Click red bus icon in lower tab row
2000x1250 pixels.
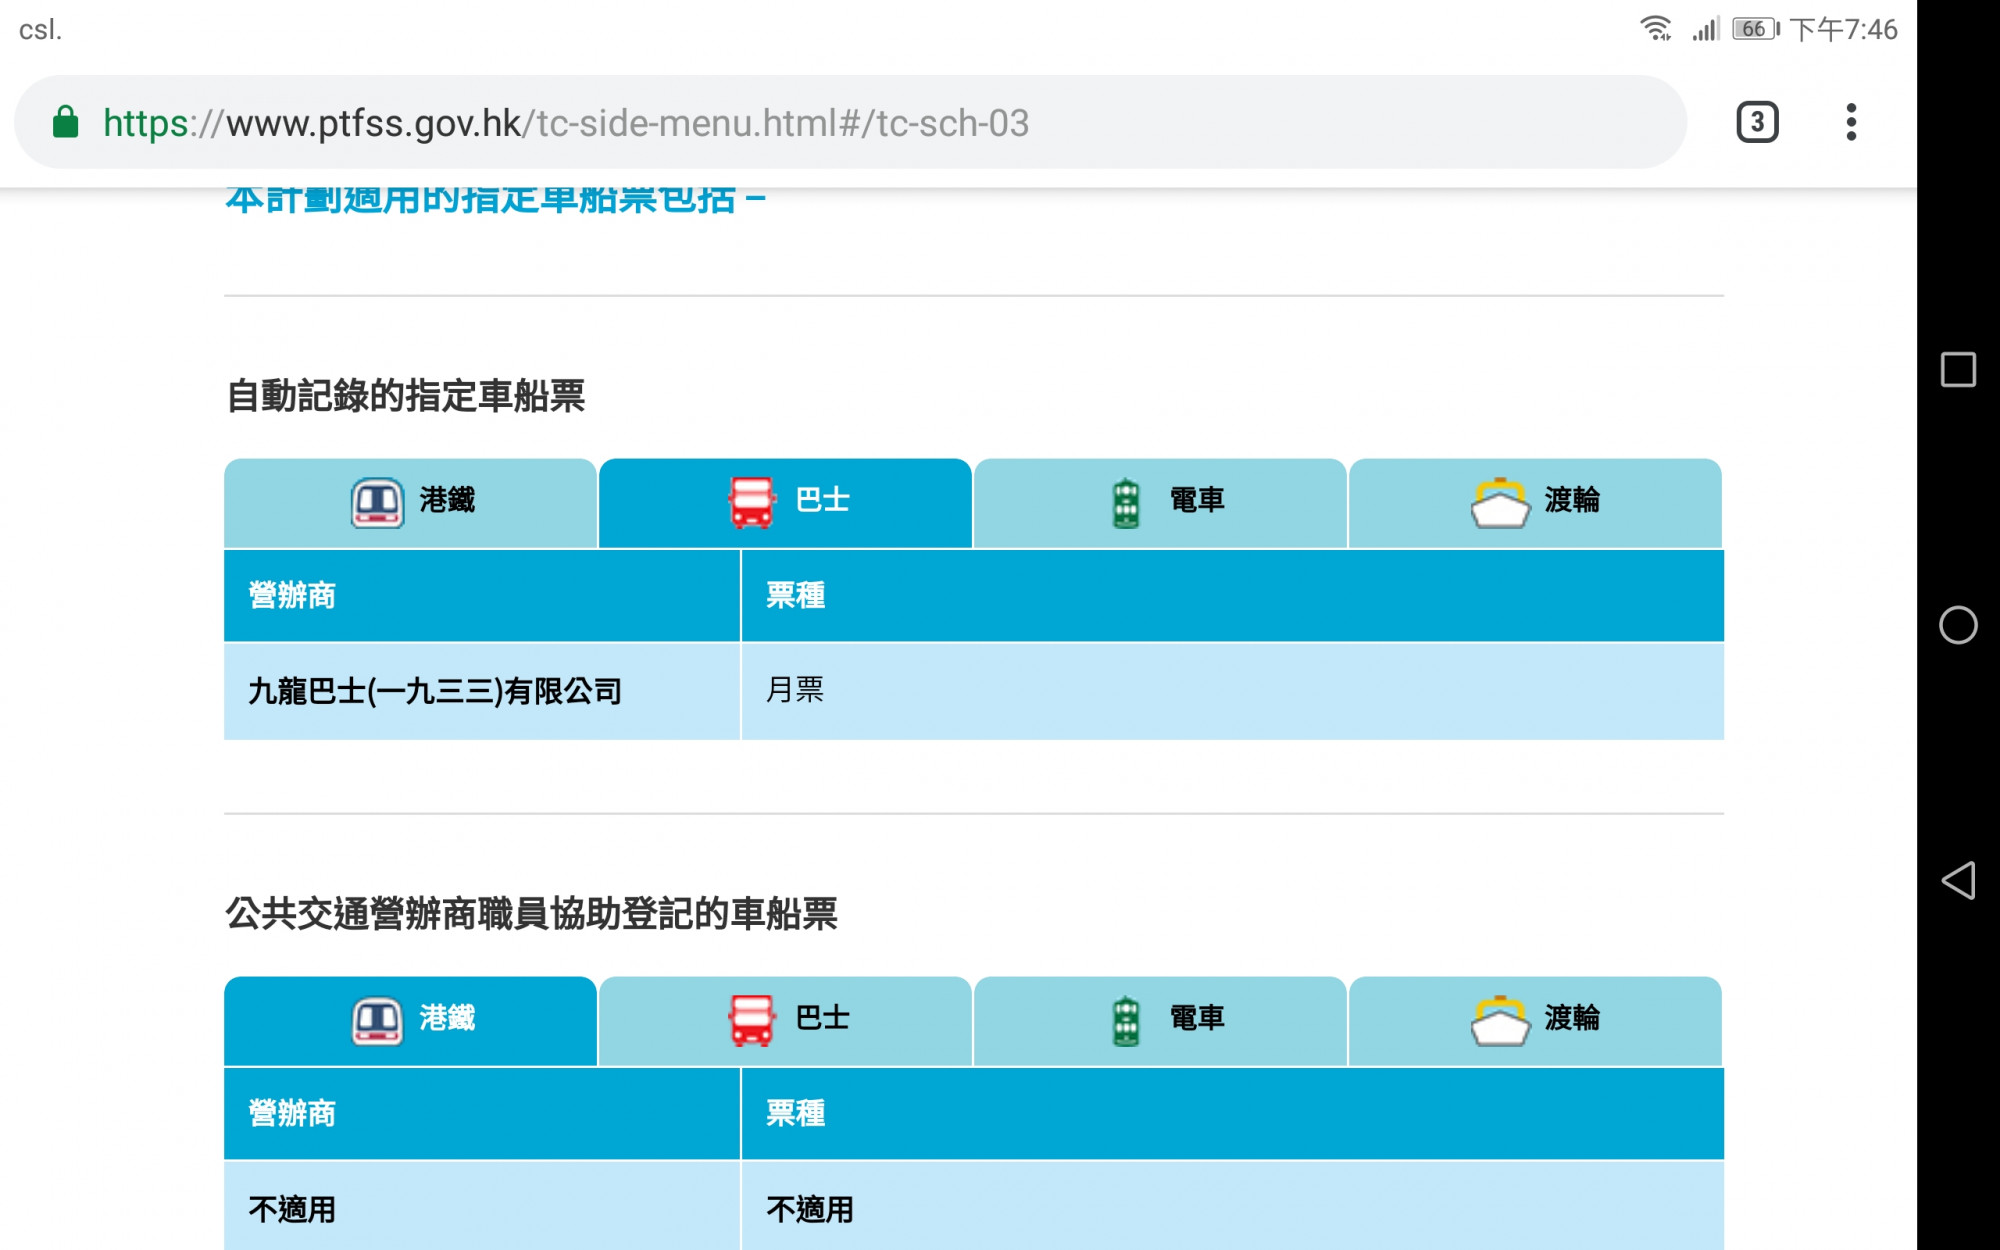(x=751, y=1020)
